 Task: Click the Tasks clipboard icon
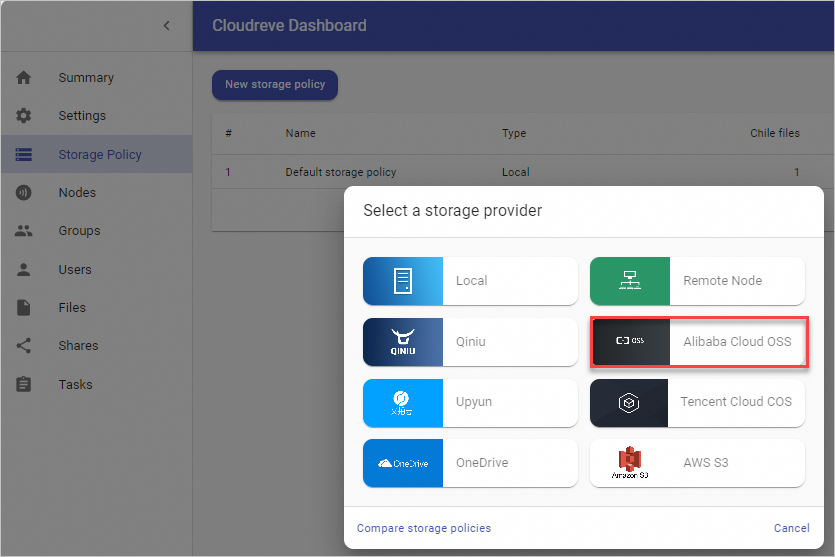click(x=23, y=384)
